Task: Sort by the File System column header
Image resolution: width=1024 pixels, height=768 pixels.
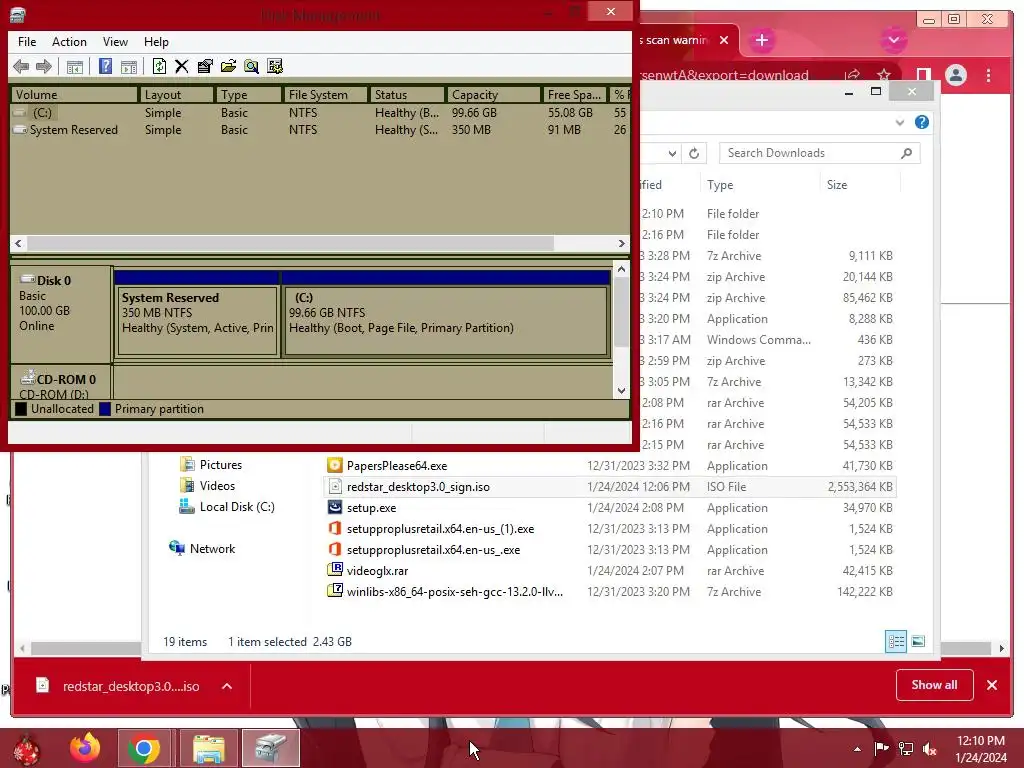Action: (325, 95)
